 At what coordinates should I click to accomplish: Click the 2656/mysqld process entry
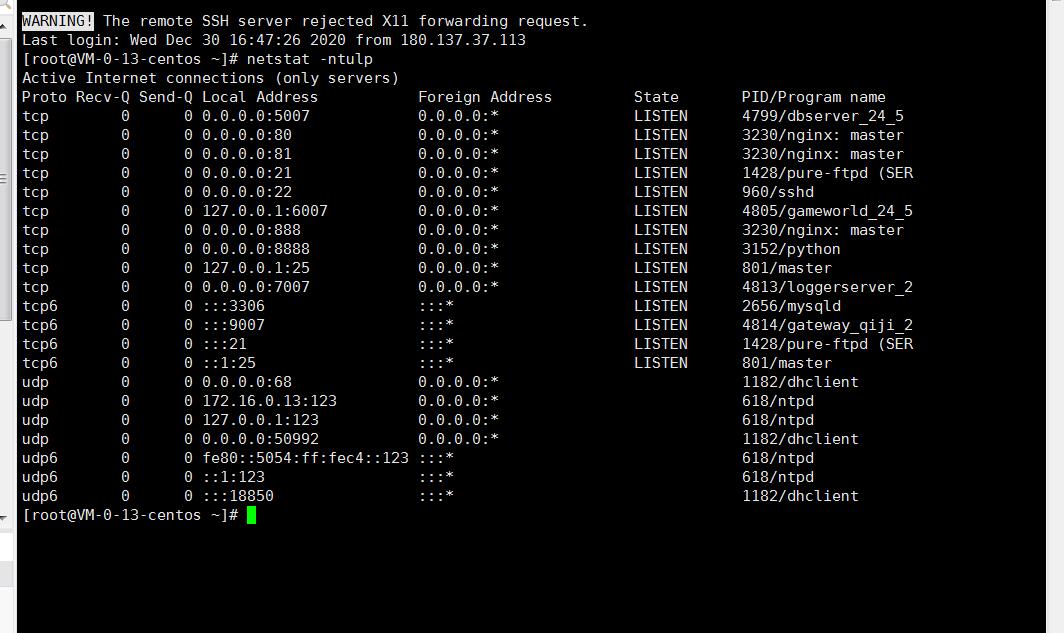(x=790, y=306)
